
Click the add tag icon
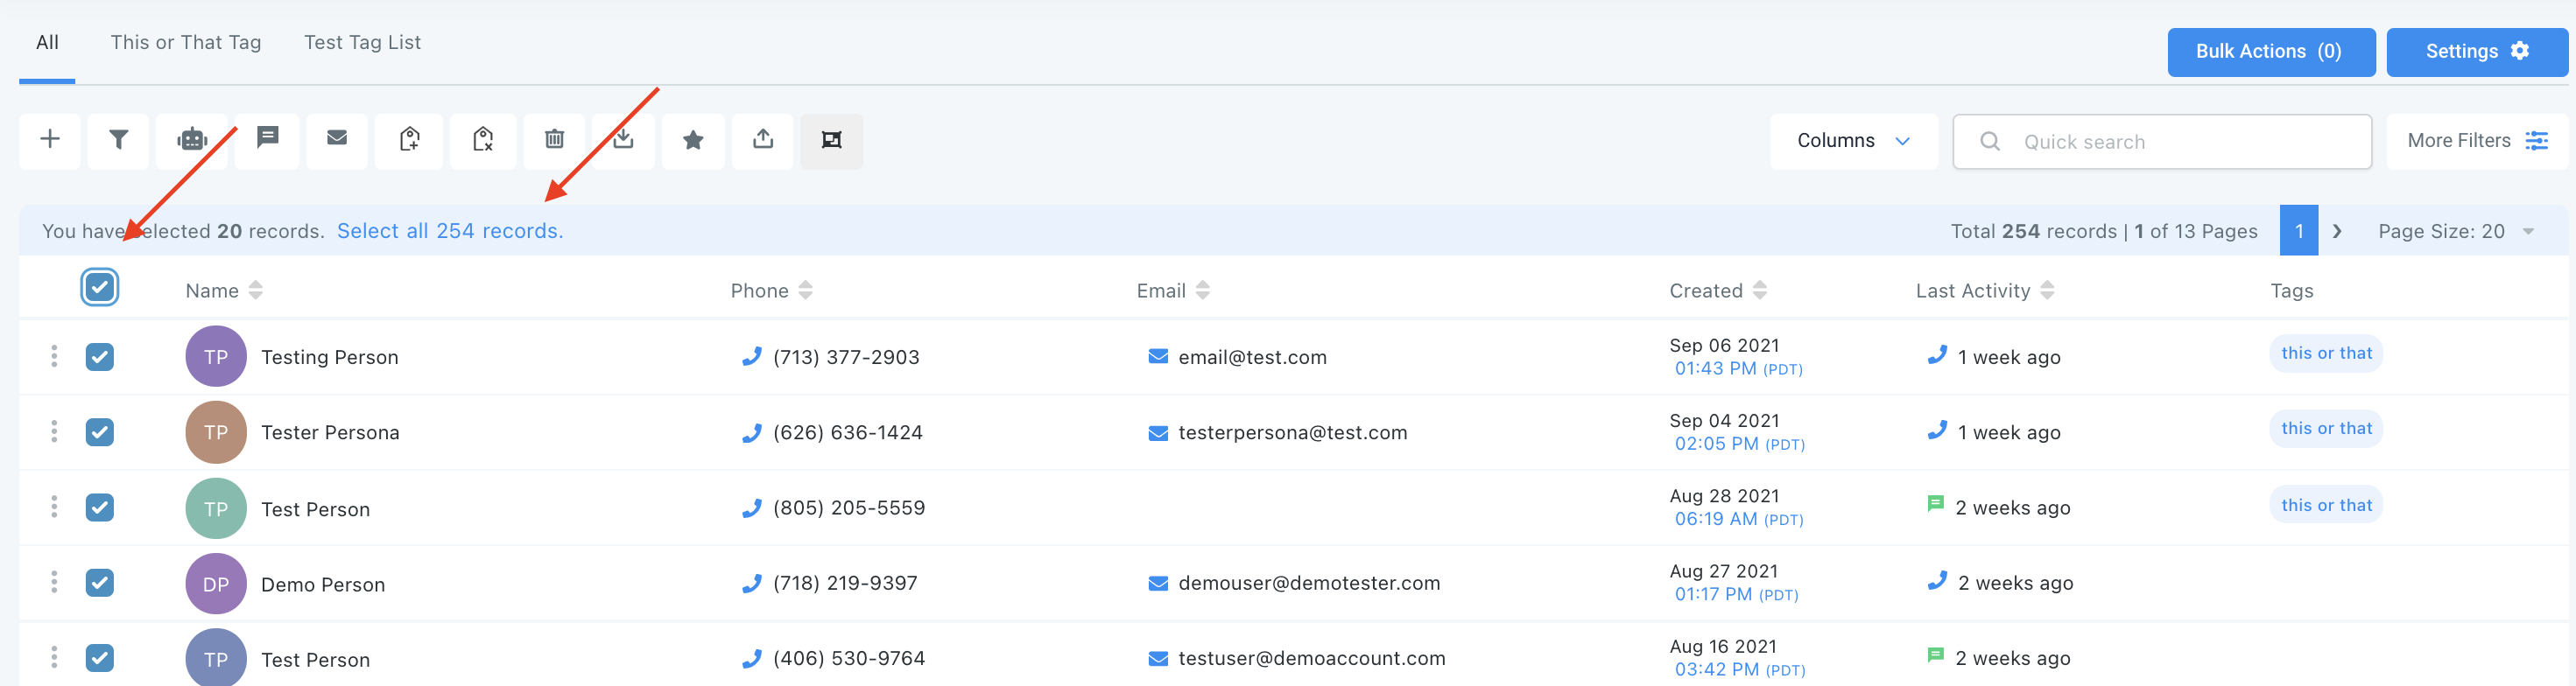(x=409, y=140)
